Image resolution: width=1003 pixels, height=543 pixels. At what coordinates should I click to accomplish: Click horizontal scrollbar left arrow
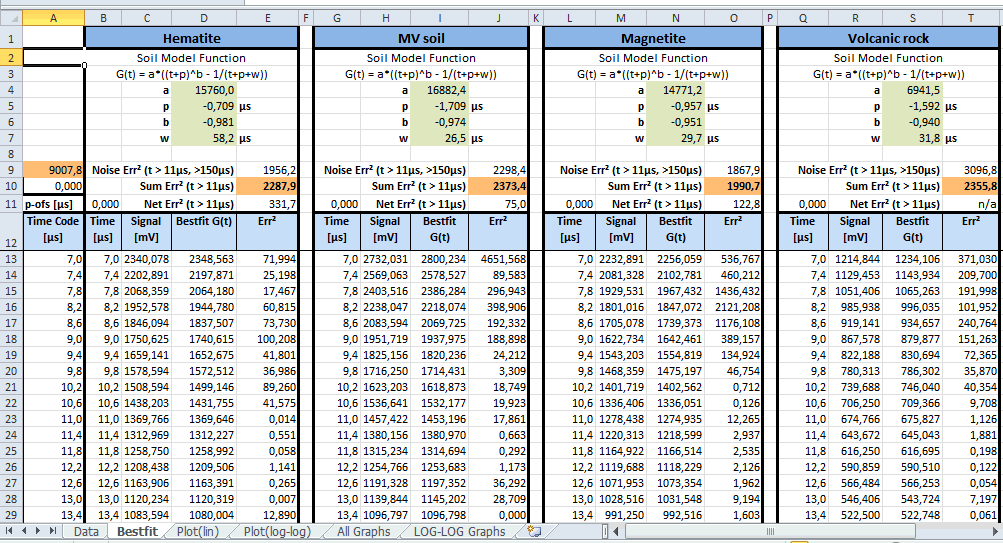616,531
